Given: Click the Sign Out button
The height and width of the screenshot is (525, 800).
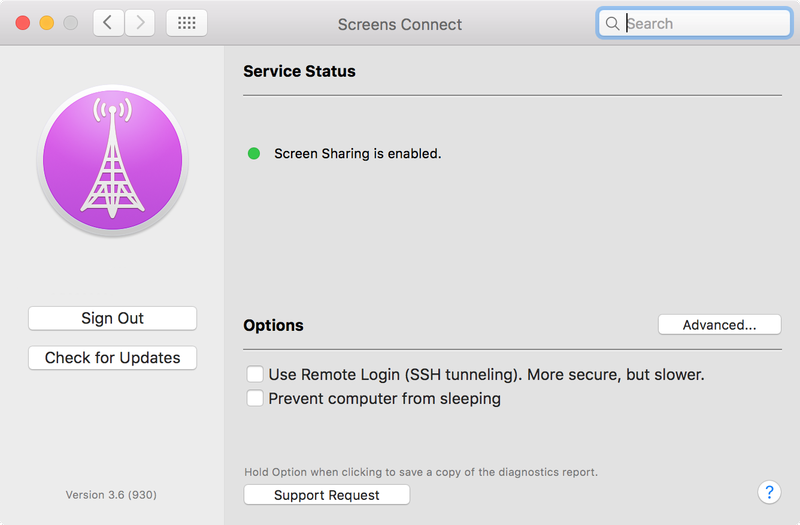Looking at the screenshot, I should tap(113, 318).
